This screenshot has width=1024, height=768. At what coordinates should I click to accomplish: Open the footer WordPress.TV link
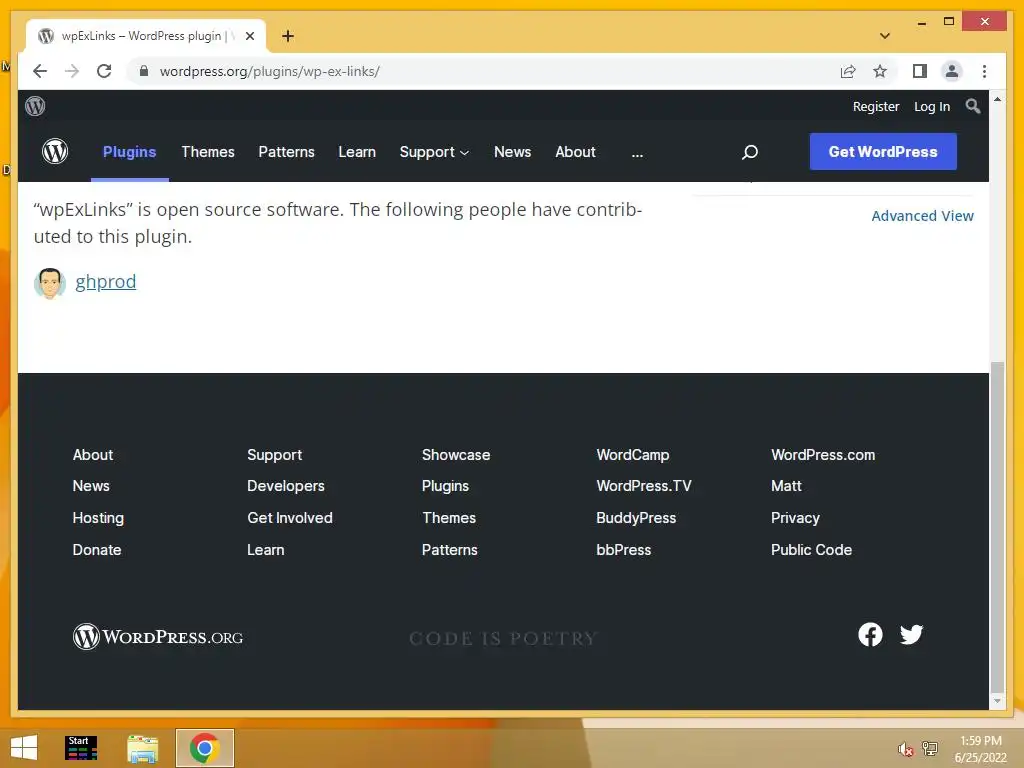[644, 486]
